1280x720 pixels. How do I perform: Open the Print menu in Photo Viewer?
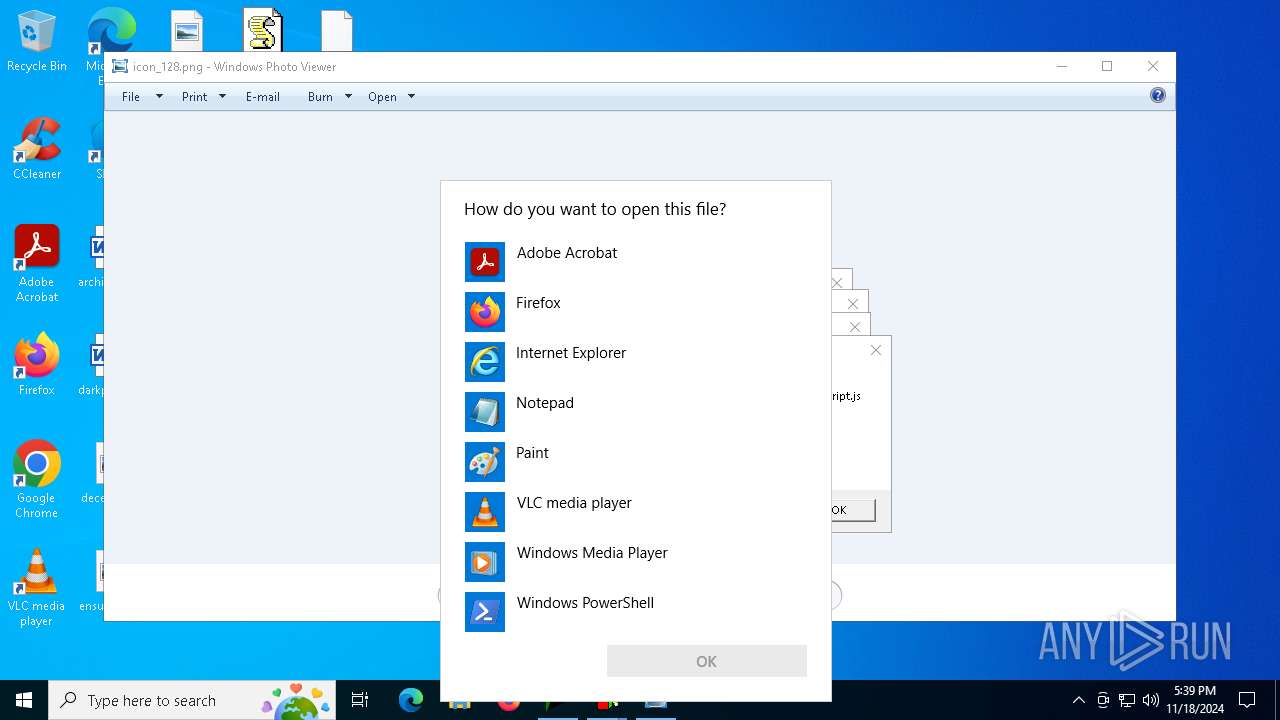coord(194,97)
